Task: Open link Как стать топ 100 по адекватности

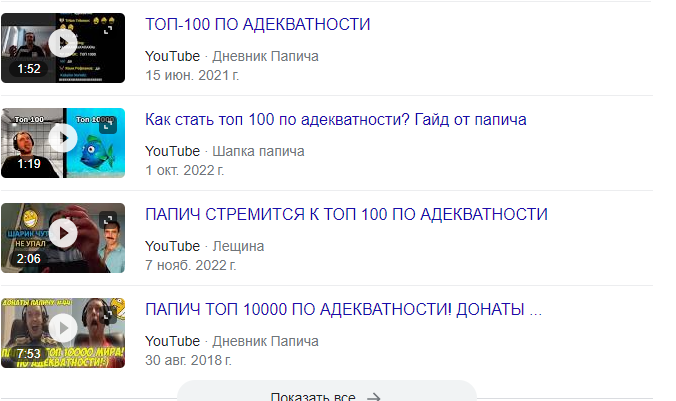Action: (x=335, y=119)
